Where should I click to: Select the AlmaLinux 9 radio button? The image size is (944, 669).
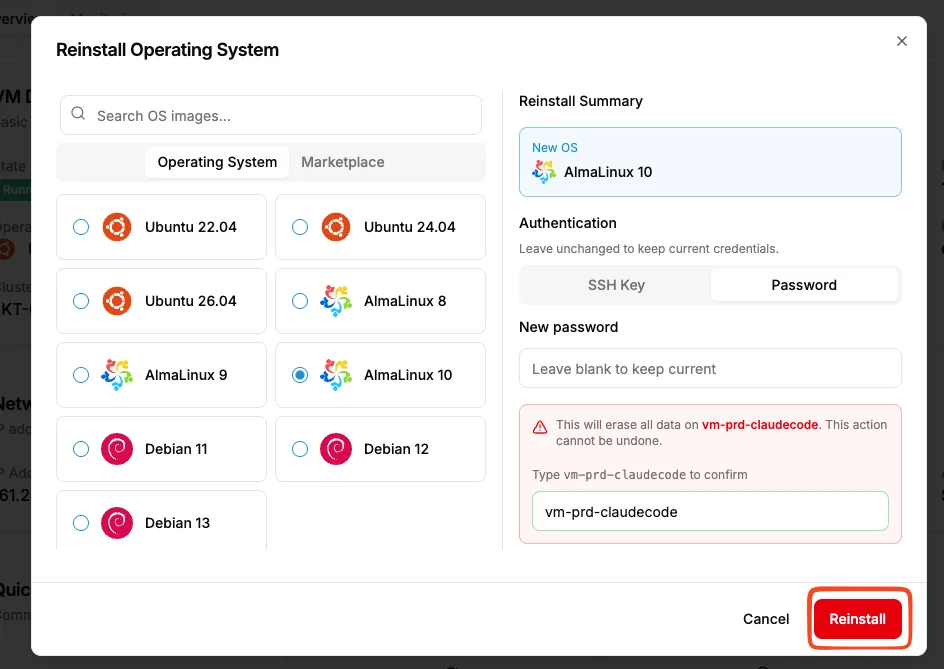[x=81, y=375]
